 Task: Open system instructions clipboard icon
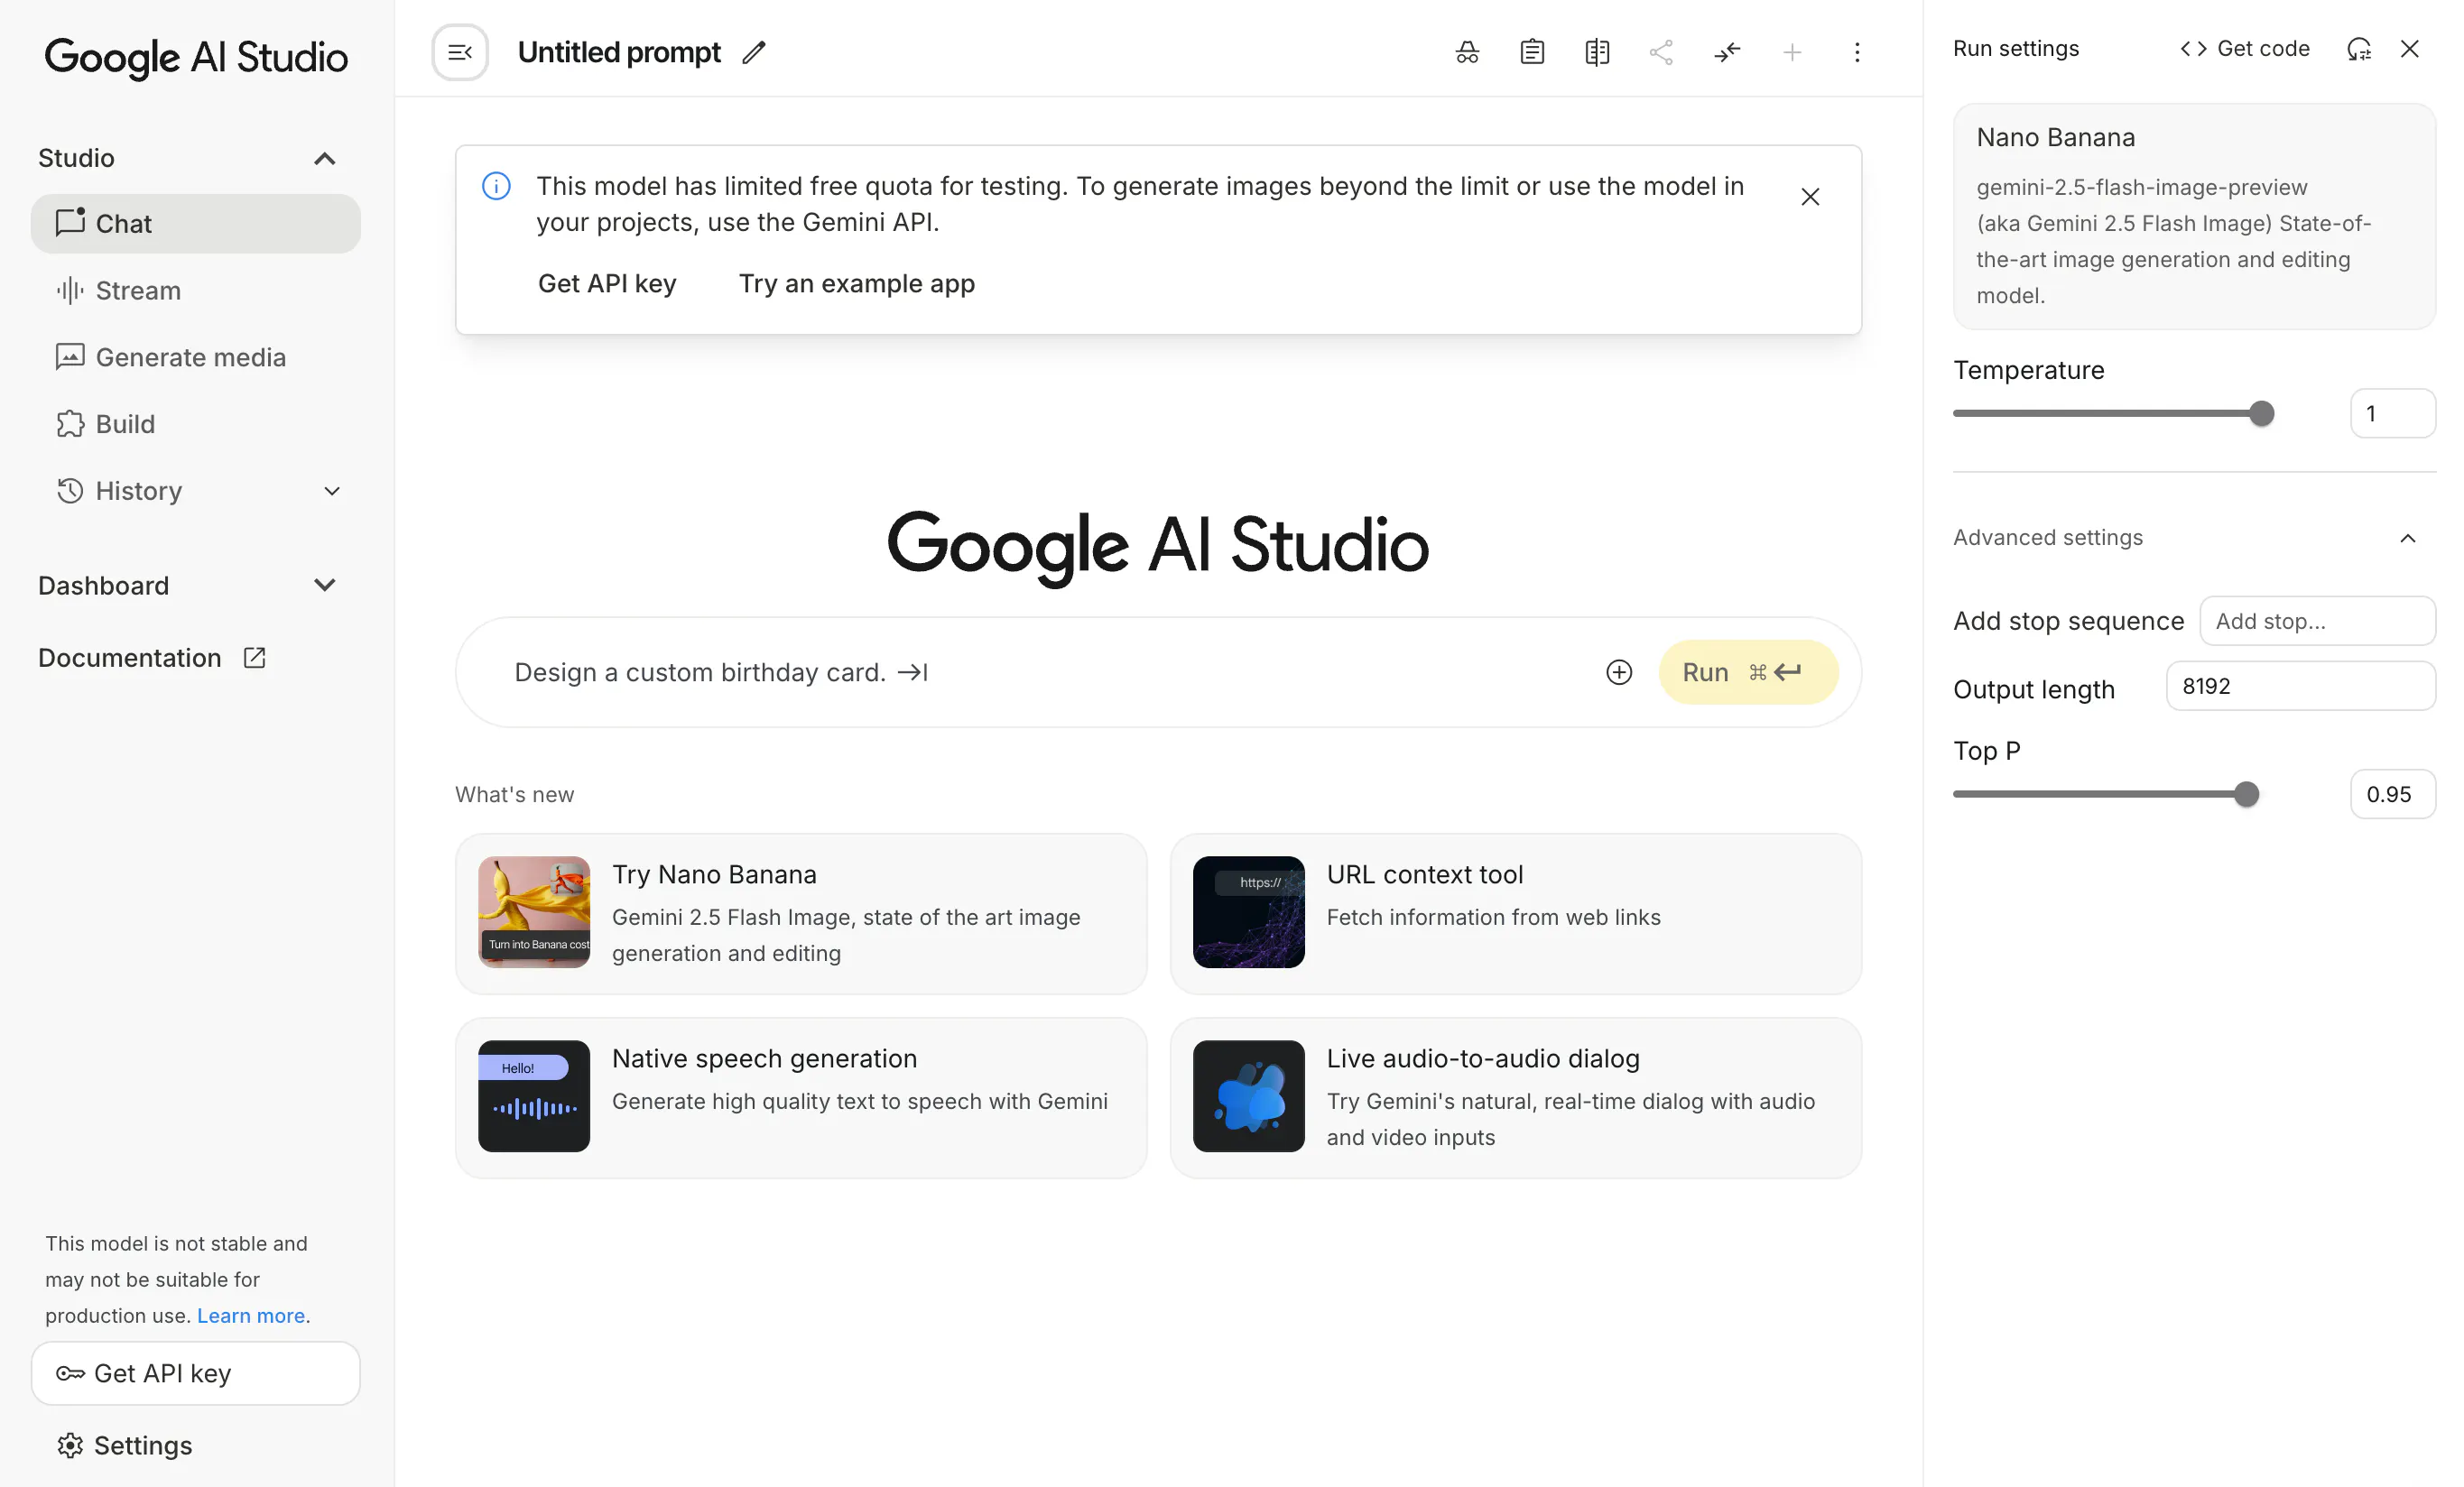pyautogui.click(x=1532, y=52)
